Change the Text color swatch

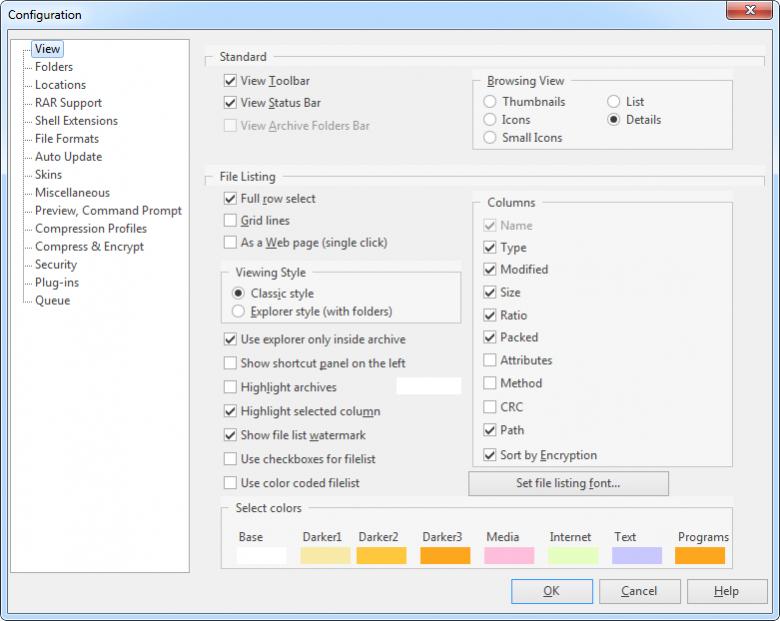point(637,555)
